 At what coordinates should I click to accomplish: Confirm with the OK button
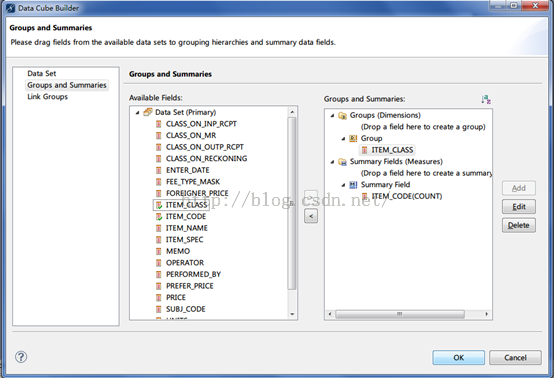(x=459, y=358)
